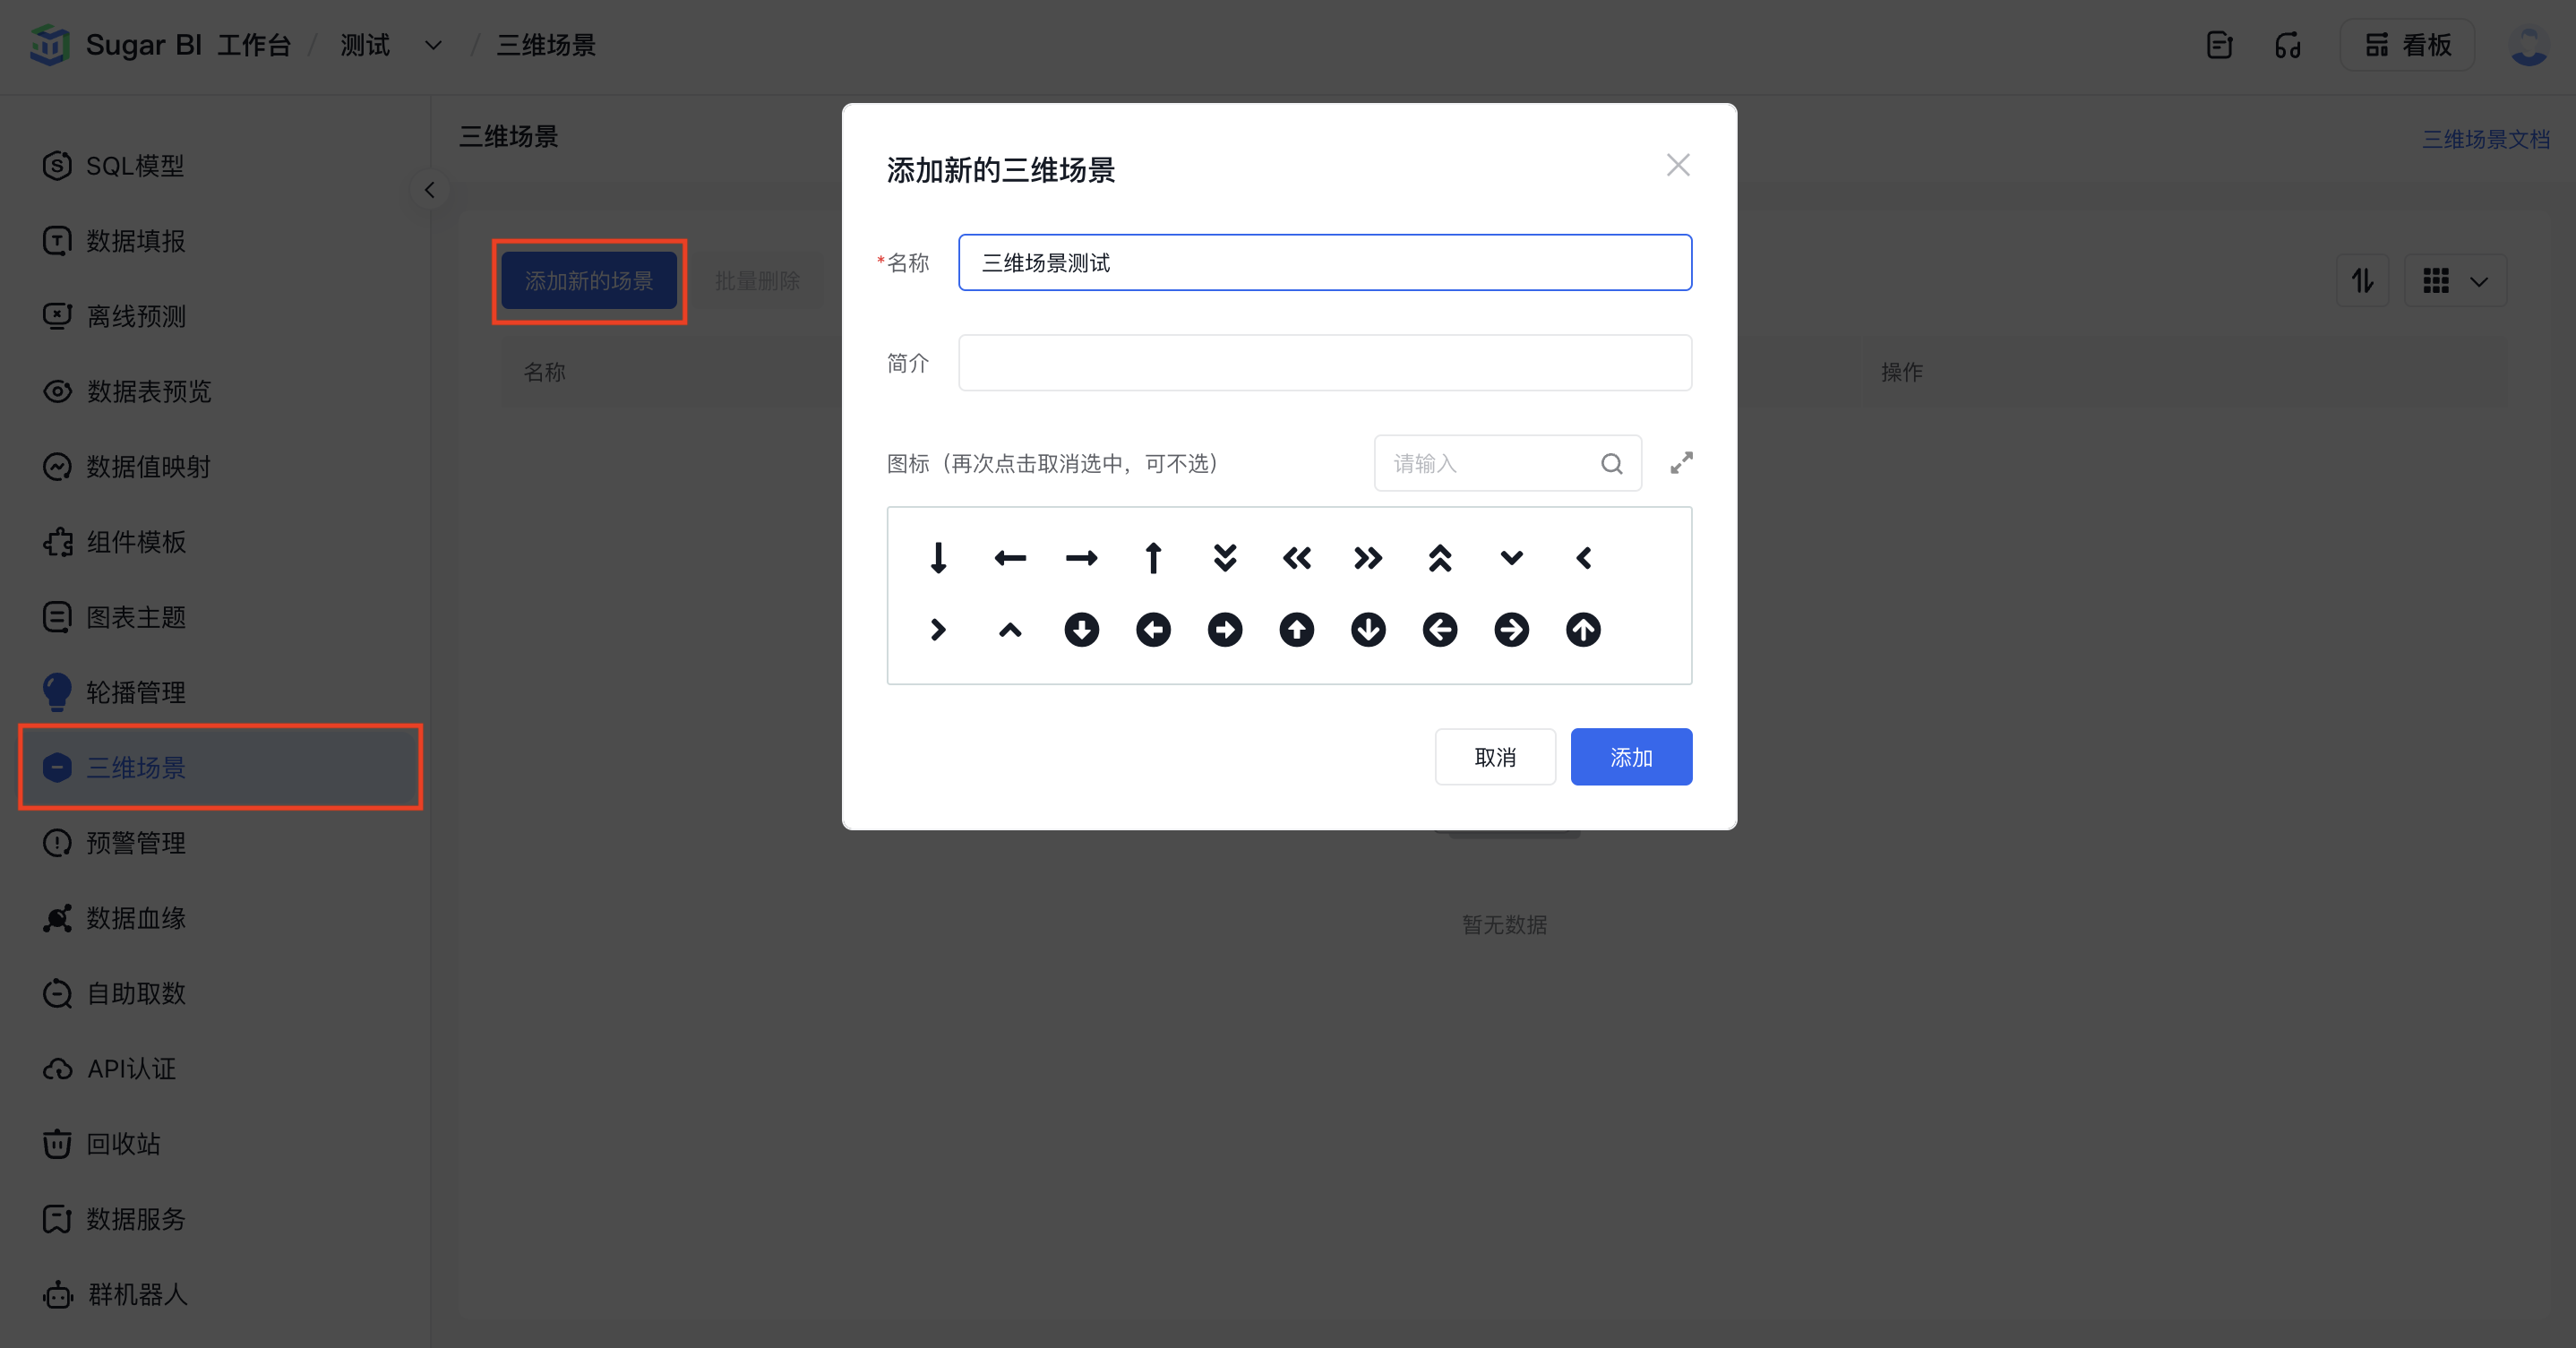Screen dimensions: 2576x1348
Task: Select solid circle up-arrow icon with tail
Action: [1297, 630]
